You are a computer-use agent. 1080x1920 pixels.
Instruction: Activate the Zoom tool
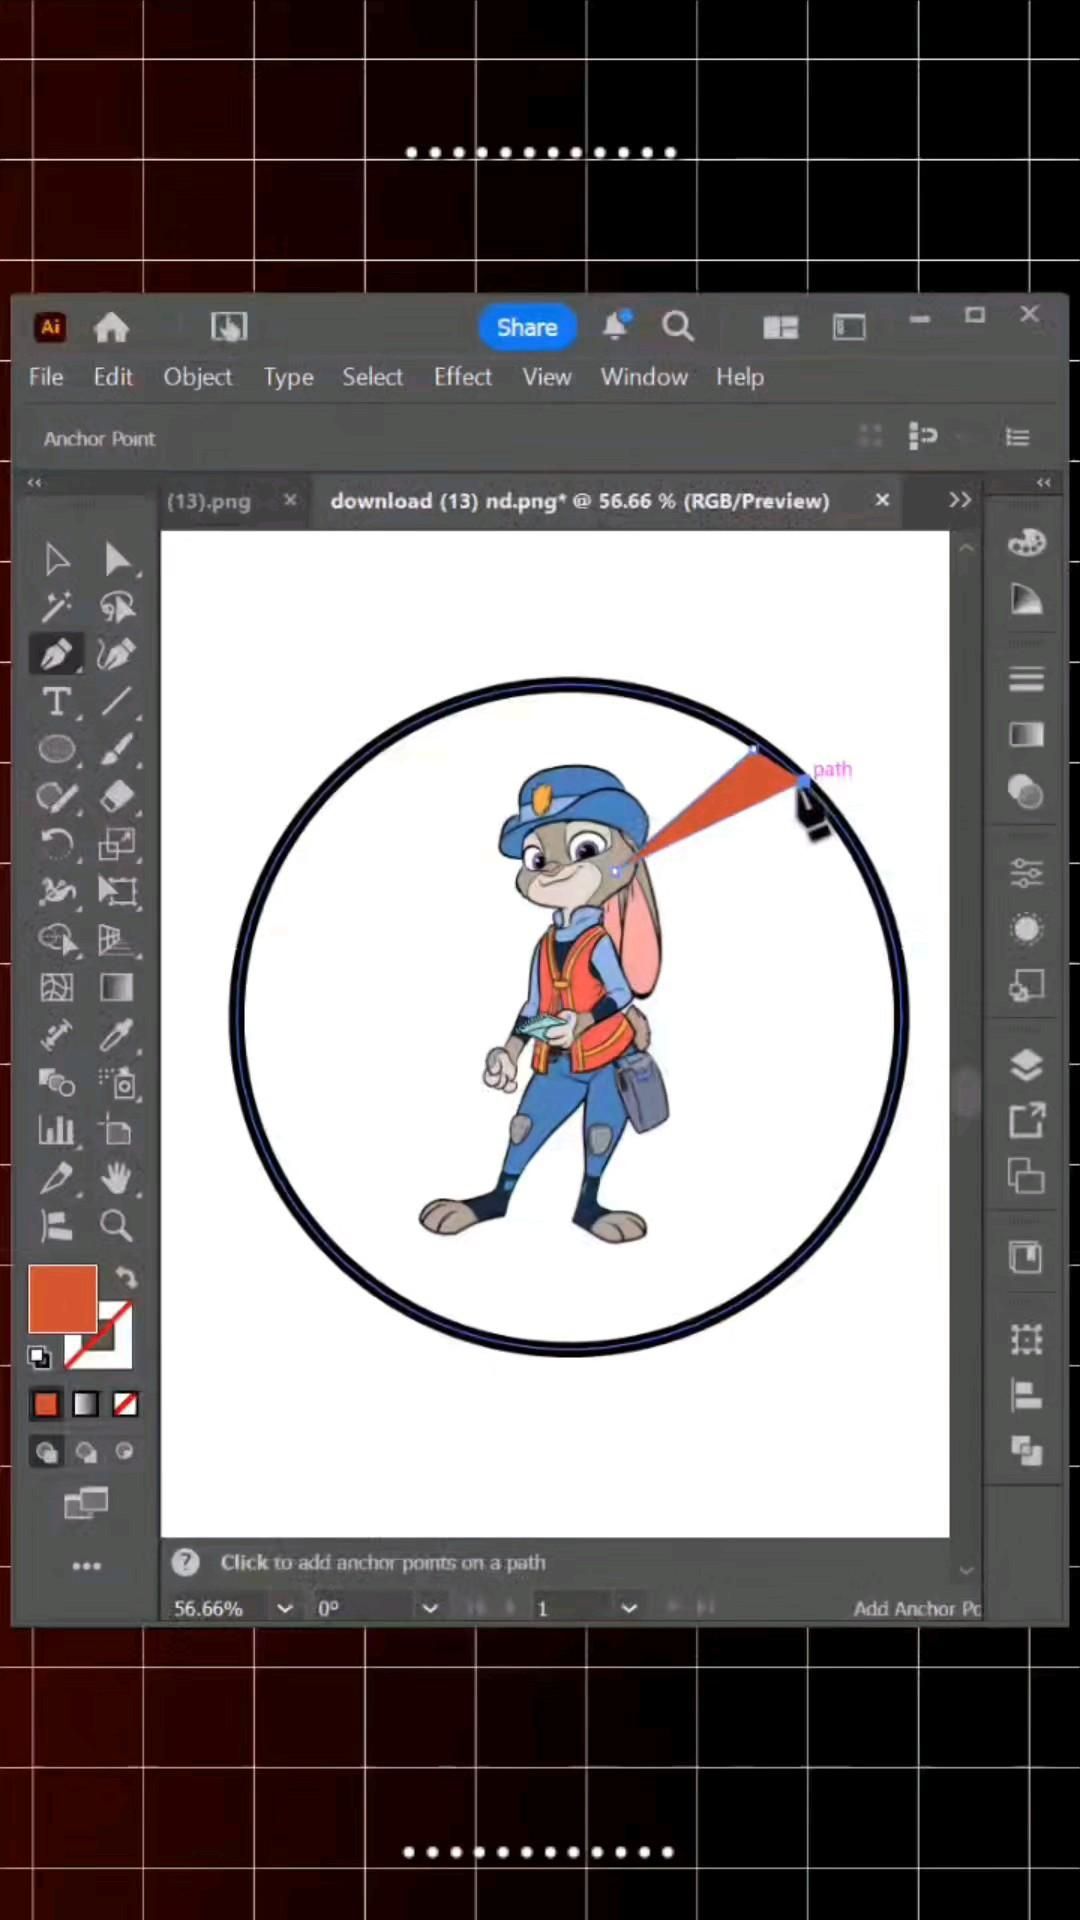pyautogui.click(x=116, y=1225)
